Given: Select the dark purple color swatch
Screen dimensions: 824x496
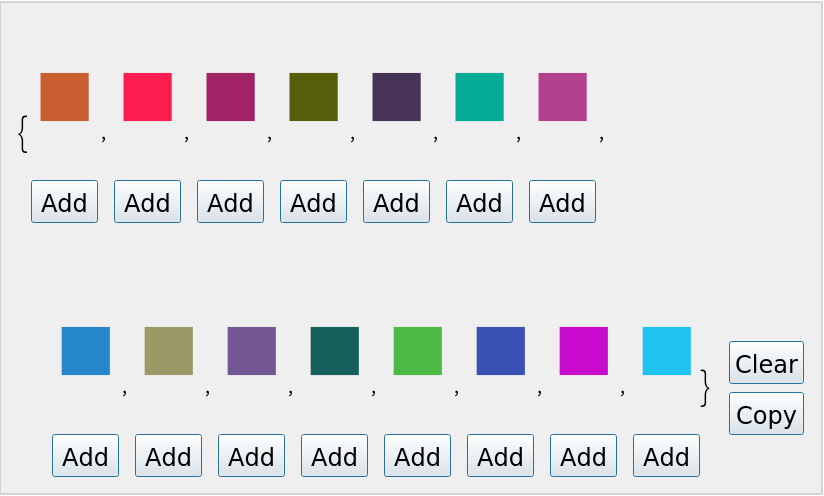Looking at the screenshot, I should (x=396, y=97).
